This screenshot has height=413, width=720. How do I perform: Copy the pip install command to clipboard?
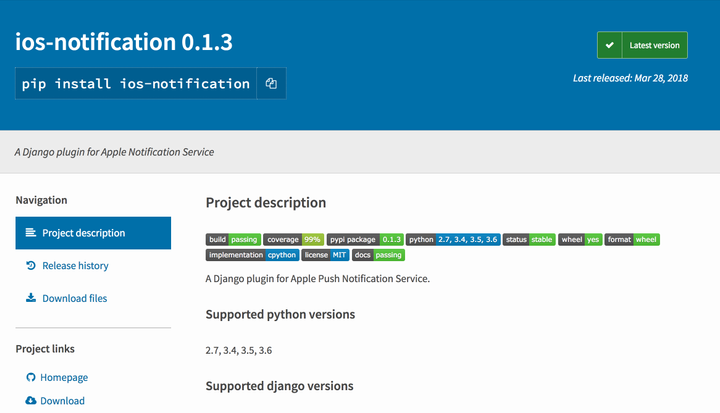coord(271,84)
